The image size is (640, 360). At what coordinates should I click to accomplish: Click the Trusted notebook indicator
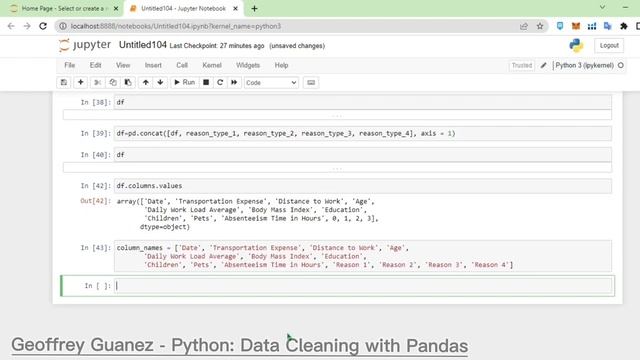[522, 65]
